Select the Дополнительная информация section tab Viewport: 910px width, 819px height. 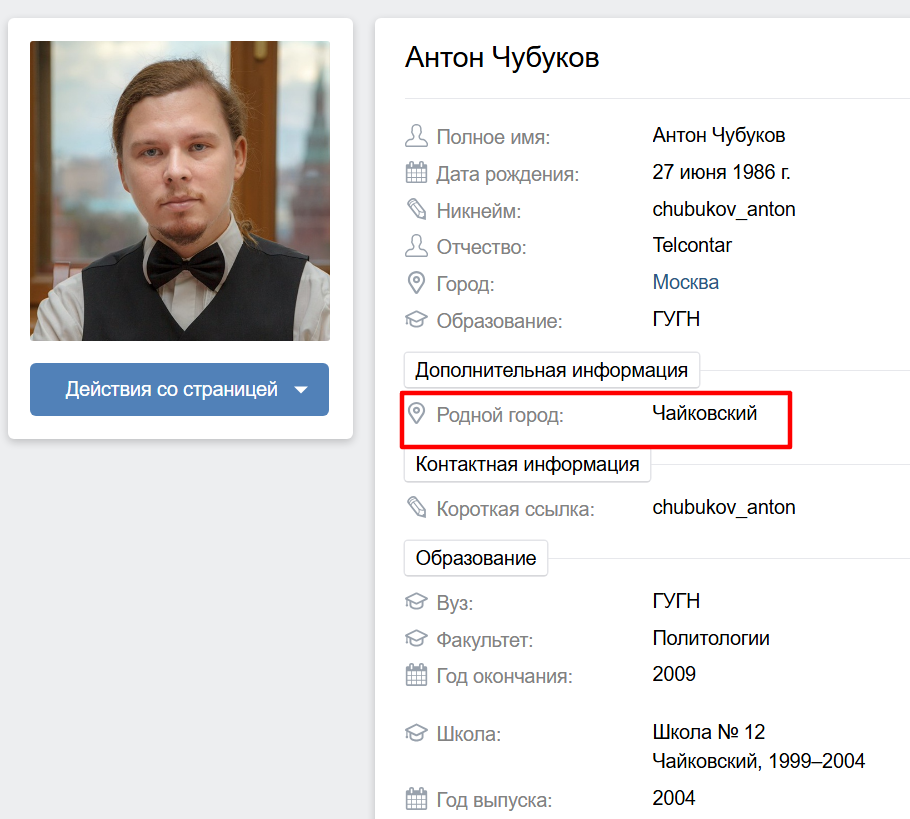pyautogui.click(x=551, y=370)
